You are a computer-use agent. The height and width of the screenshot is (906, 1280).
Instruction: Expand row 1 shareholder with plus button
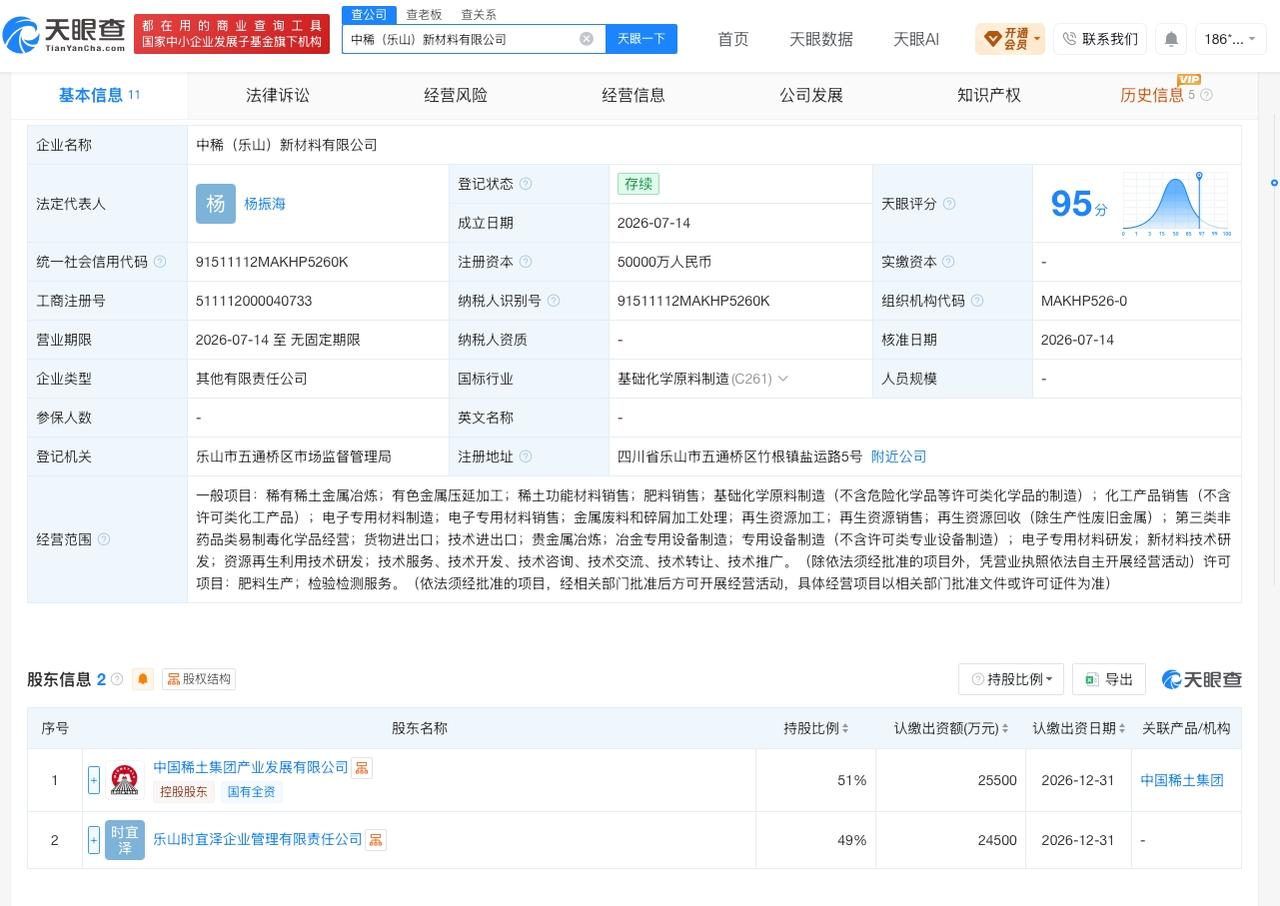[x=94, y=780]
